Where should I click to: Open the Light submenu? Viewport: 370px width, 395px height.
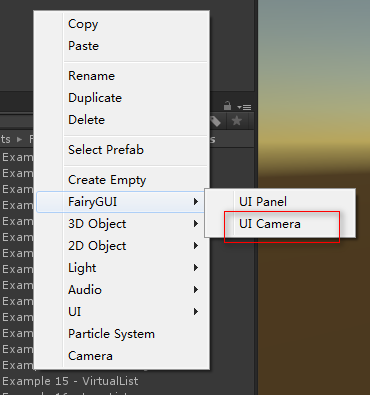122,268
